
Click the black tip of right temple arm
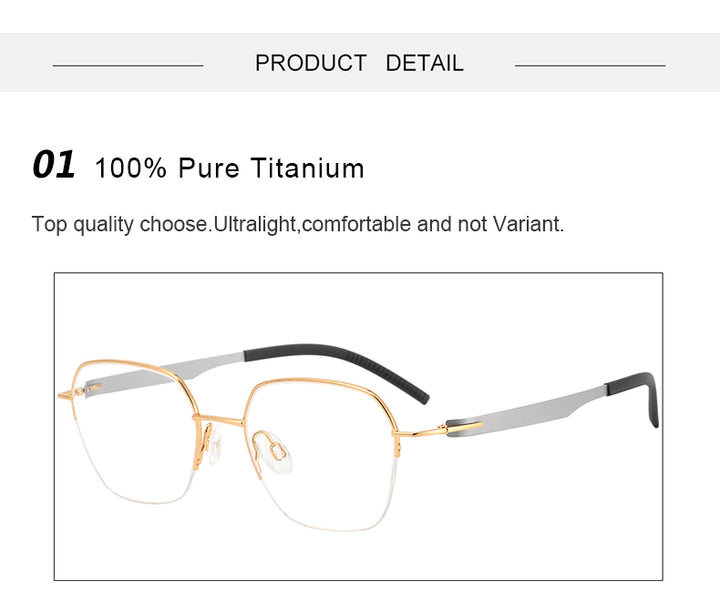coord(636,397)
